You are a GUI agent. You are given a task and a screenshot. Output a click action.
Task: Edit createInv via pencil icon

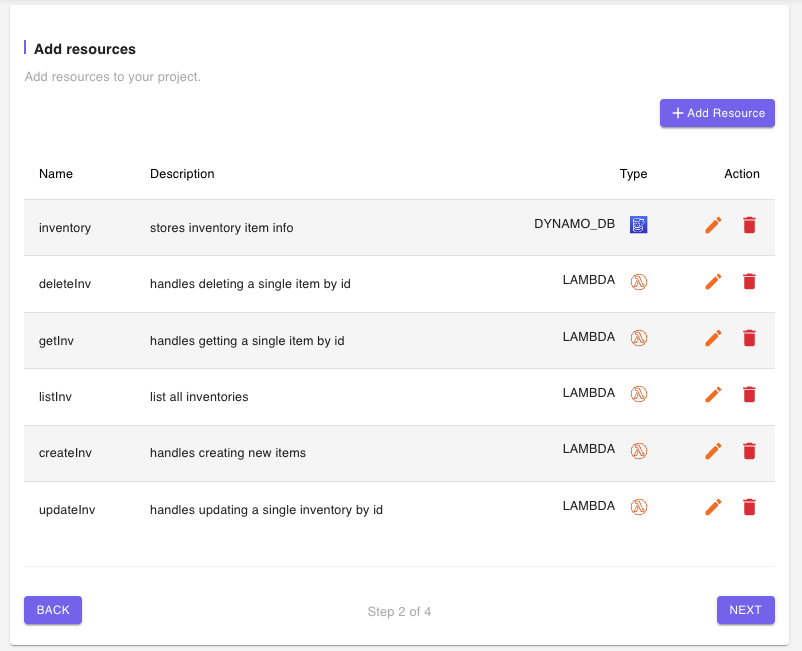pyautogui.click(x=714, y=451)
